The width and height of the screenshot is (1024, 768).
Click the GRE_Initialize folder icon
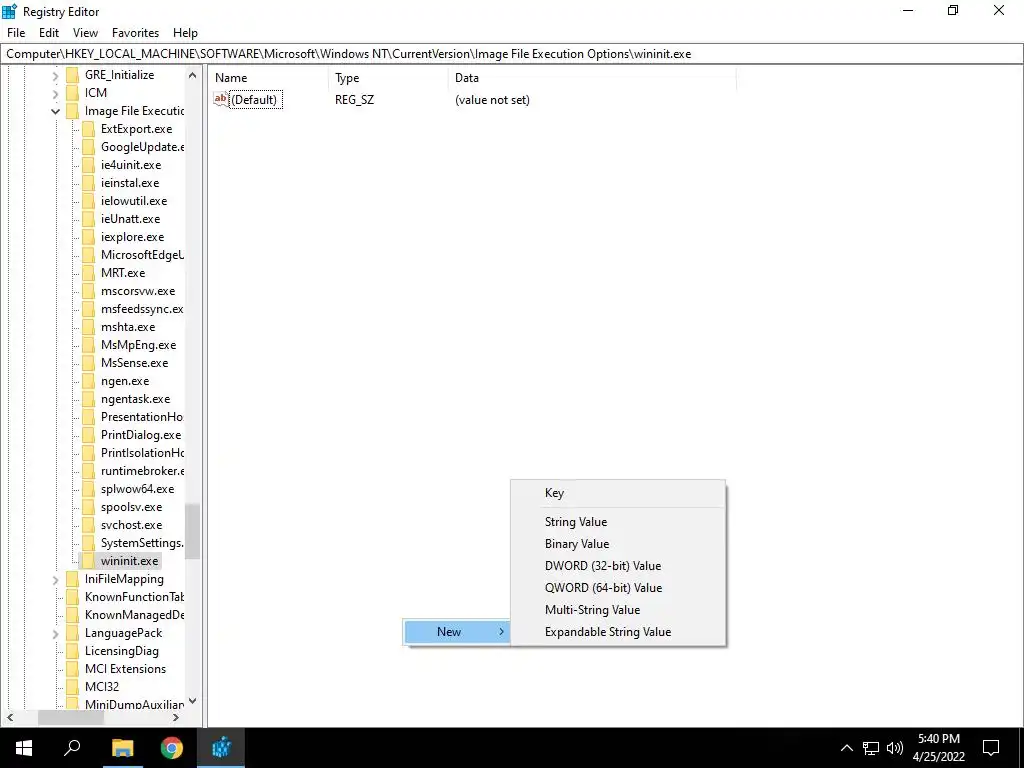point(72,75)
